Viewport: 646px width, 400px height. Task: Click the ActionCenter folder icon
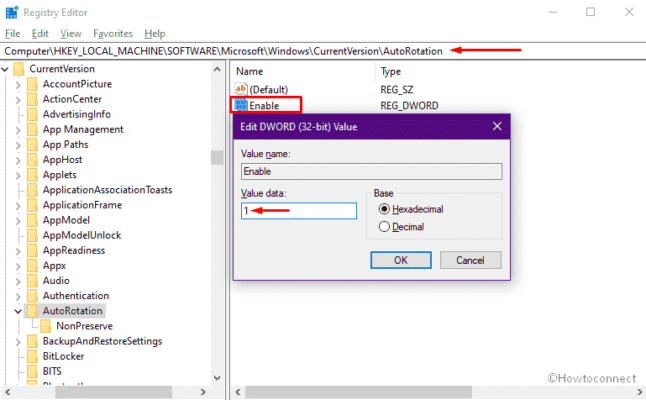point(32,99)
